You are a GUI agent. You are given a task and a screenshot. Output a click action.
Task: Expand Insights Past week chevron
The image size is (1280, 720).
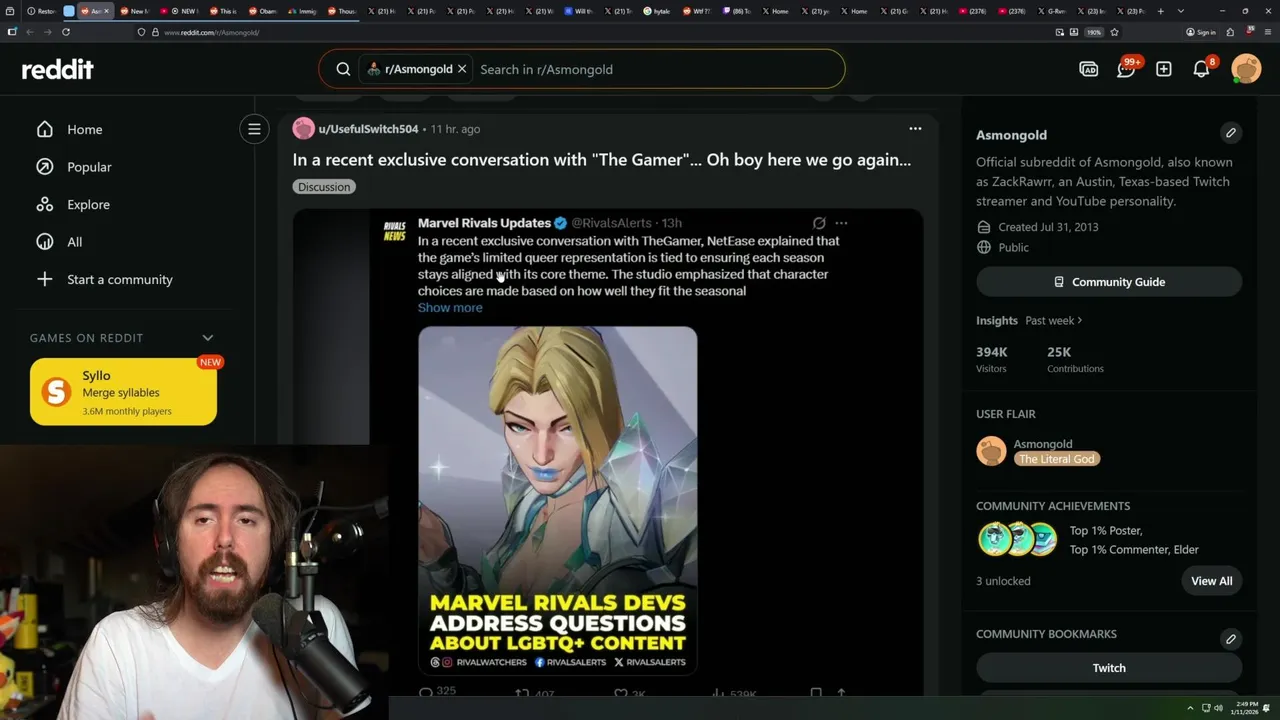tap(1080, 321)
